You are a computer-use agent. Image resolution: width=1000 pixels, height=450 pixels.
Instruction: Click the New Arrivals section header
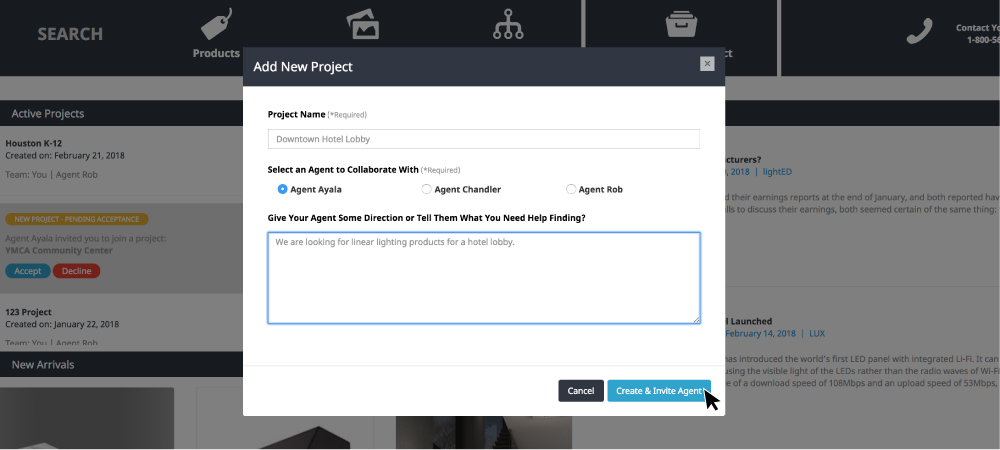pyautogui.click(x=121, y=365)
